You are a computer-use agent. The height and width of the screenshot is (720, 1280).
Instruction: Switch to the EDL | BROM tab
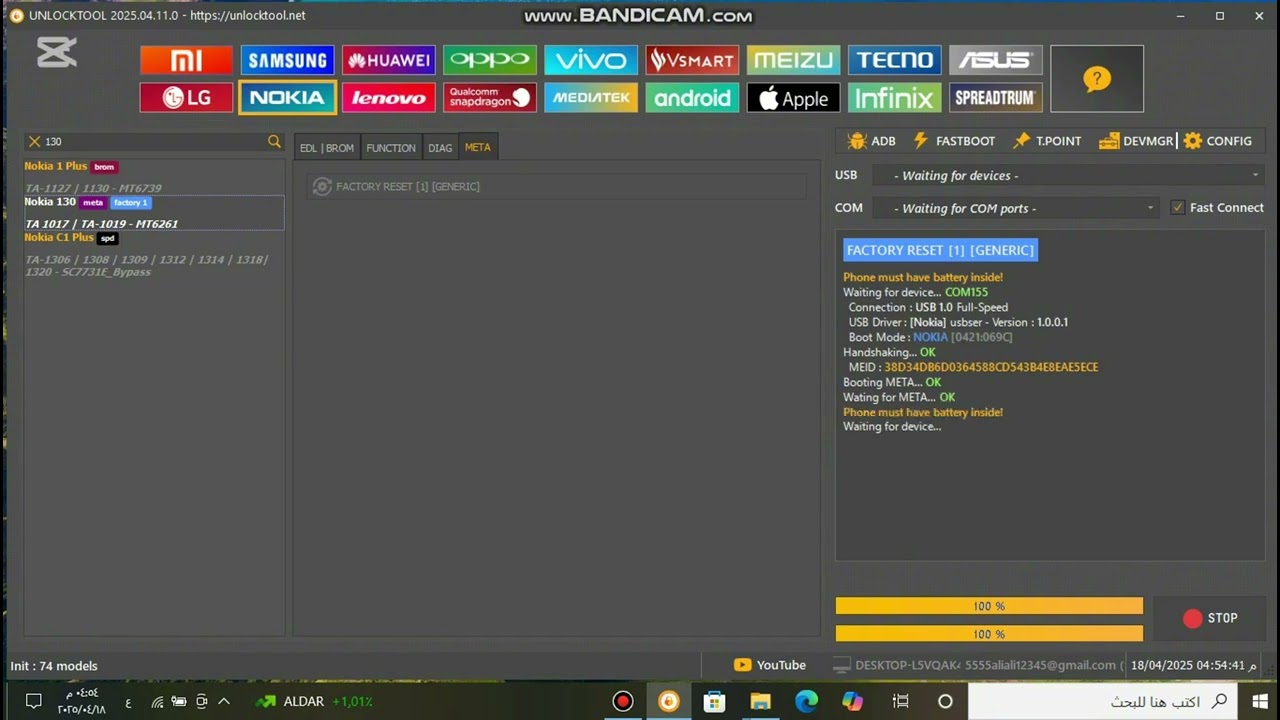327,148
